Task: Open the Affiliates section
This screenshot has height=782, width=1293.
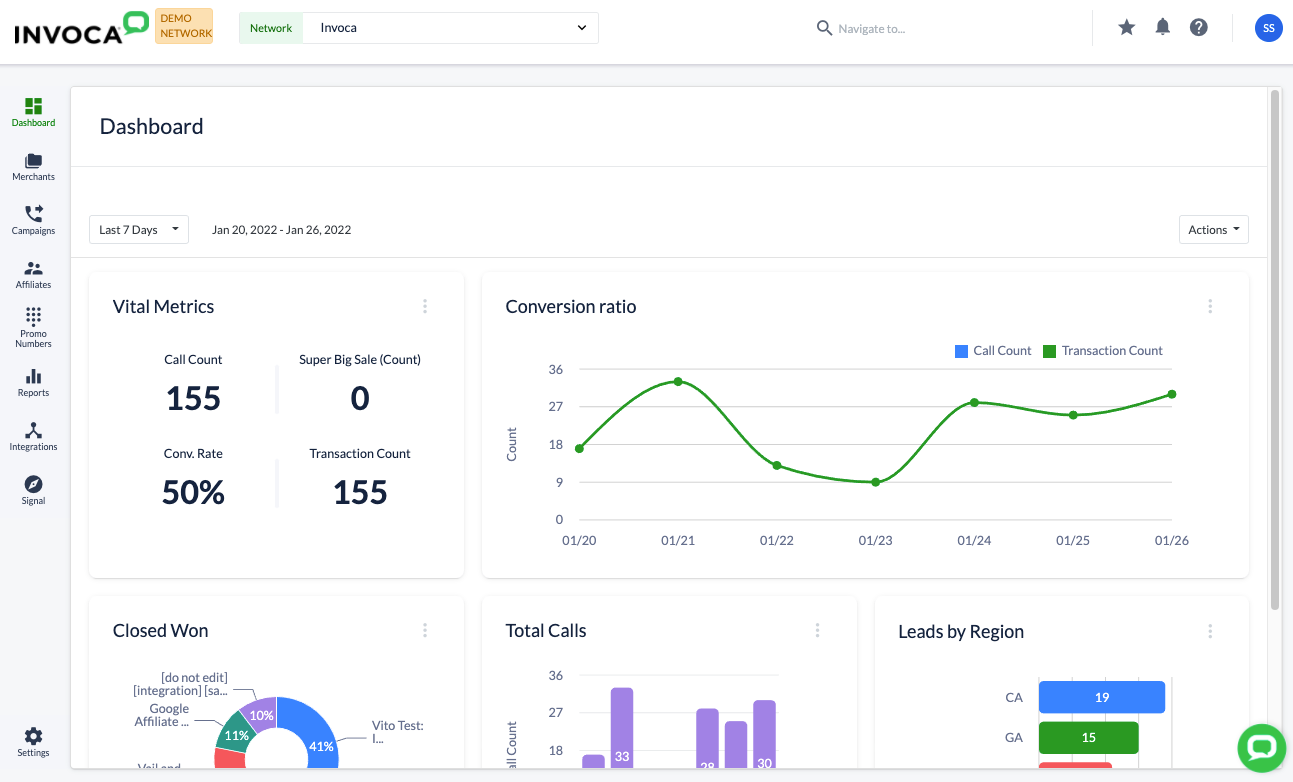Action: point(33,274)
